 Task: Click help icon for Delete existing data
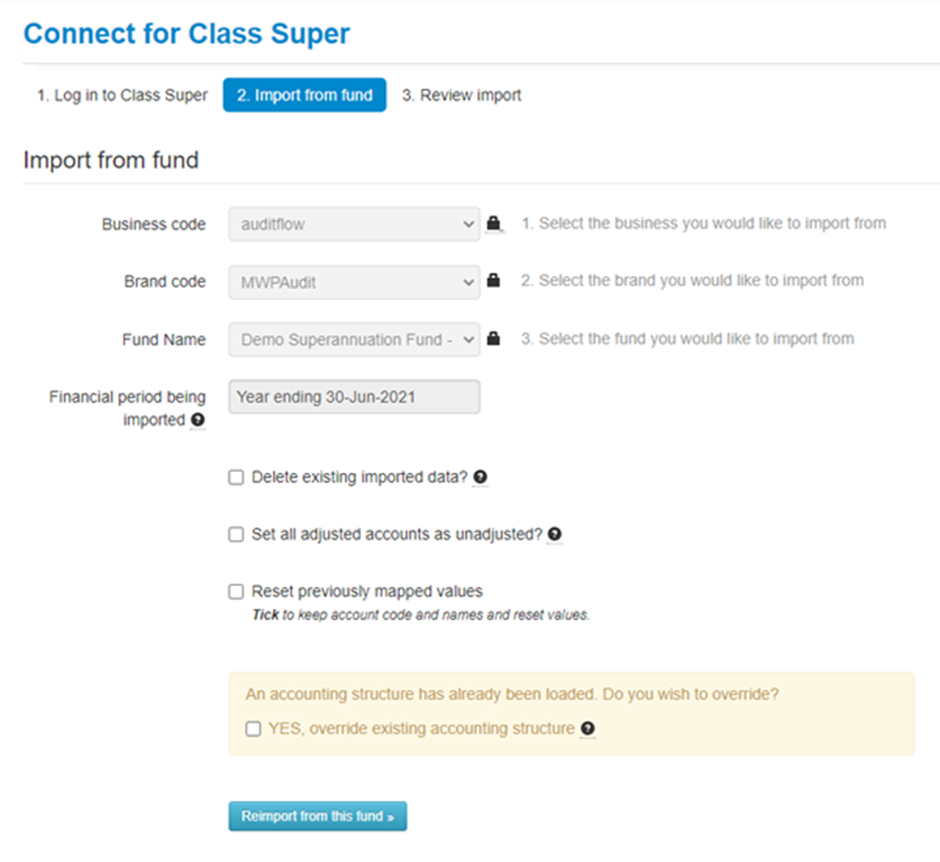(x=480, y=478)
